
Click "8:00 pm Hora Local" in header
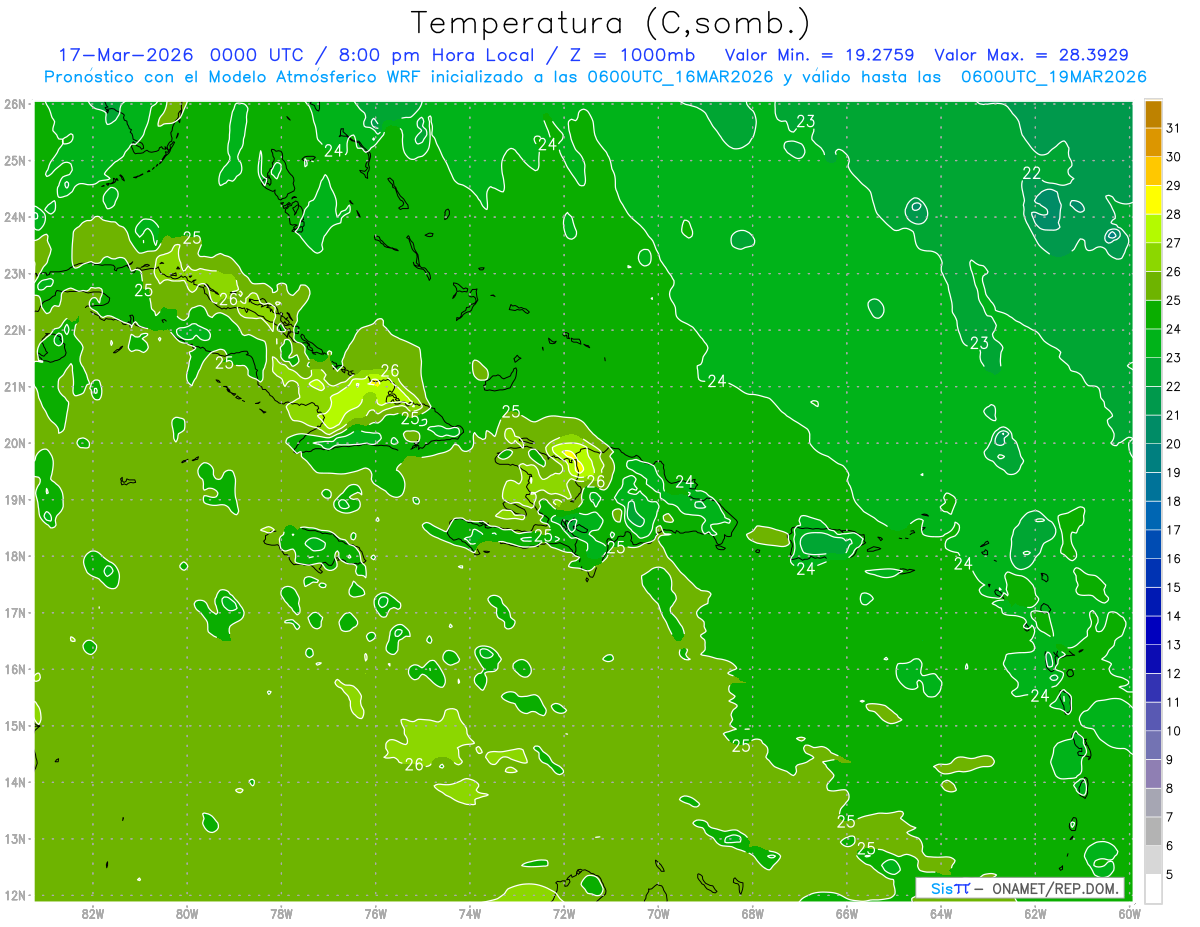[433, 54]
